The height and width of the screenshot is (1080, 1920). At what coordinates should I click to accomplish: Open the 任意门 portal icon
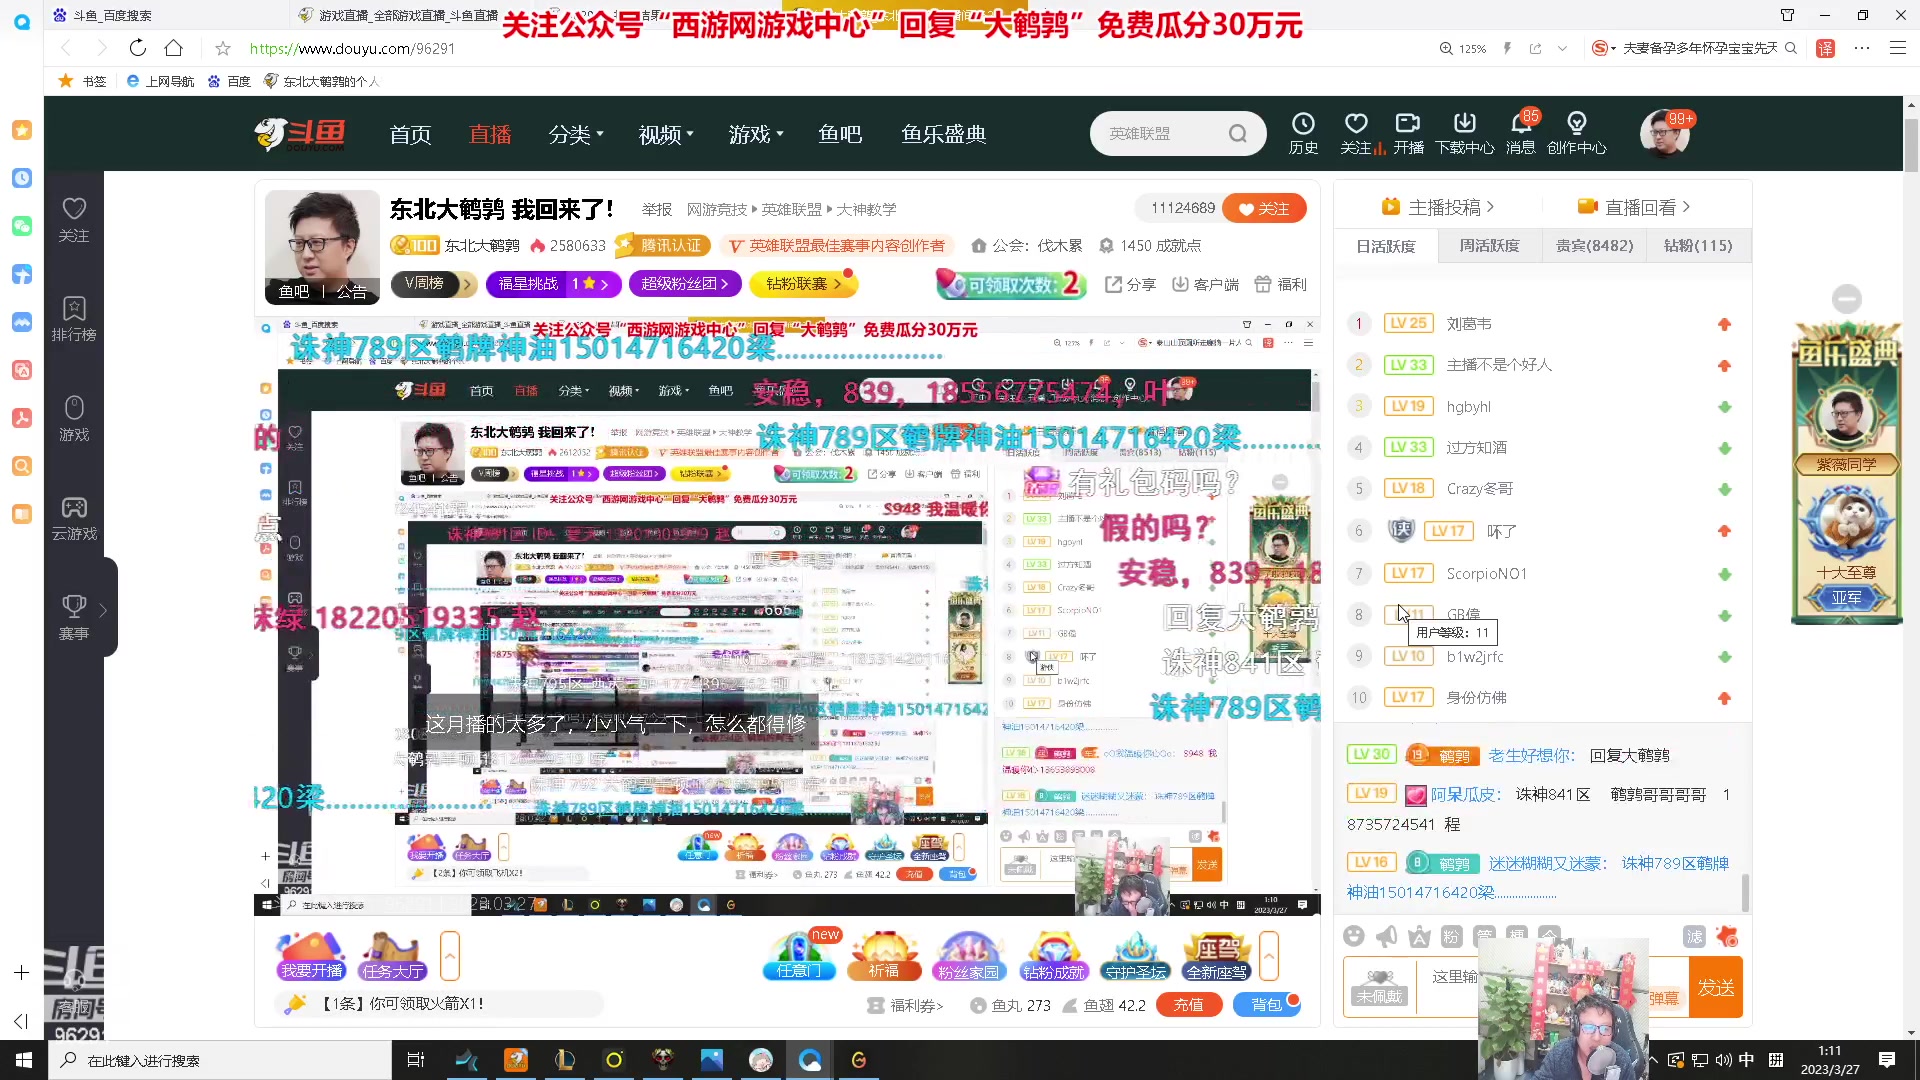pyautogui.click(x=798, y=955)
